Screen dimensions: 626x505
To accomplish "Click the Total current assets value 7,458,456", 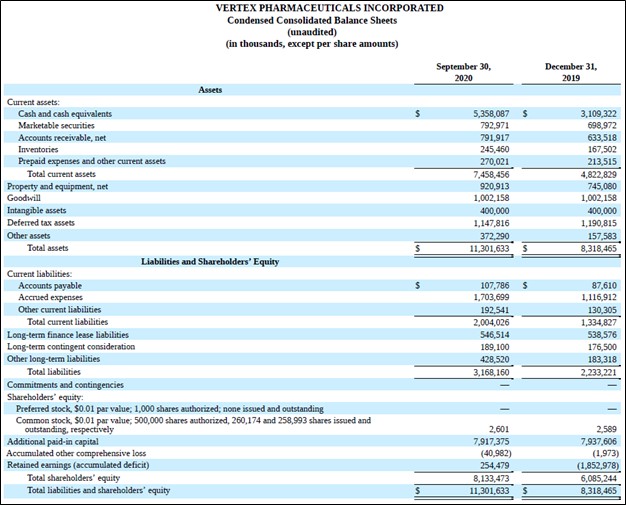I will pyautogui.click(x=490, y=173).
